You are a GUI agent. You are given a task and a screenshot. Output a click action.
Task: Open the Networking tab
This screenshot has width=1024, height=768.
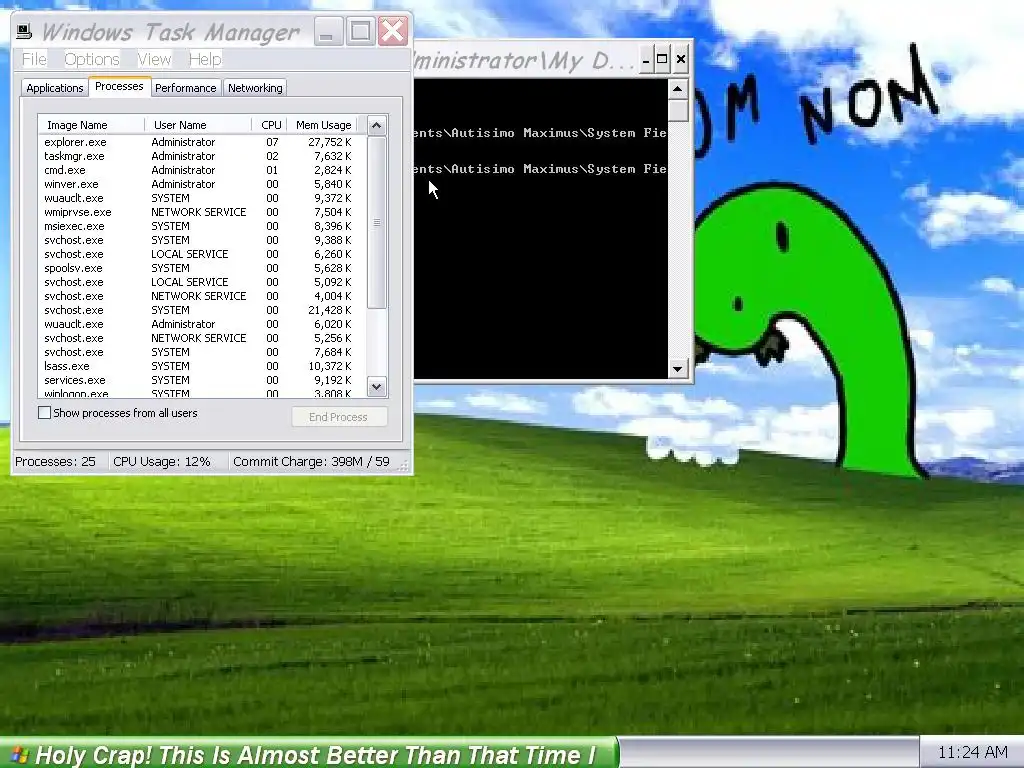(255, 88)
